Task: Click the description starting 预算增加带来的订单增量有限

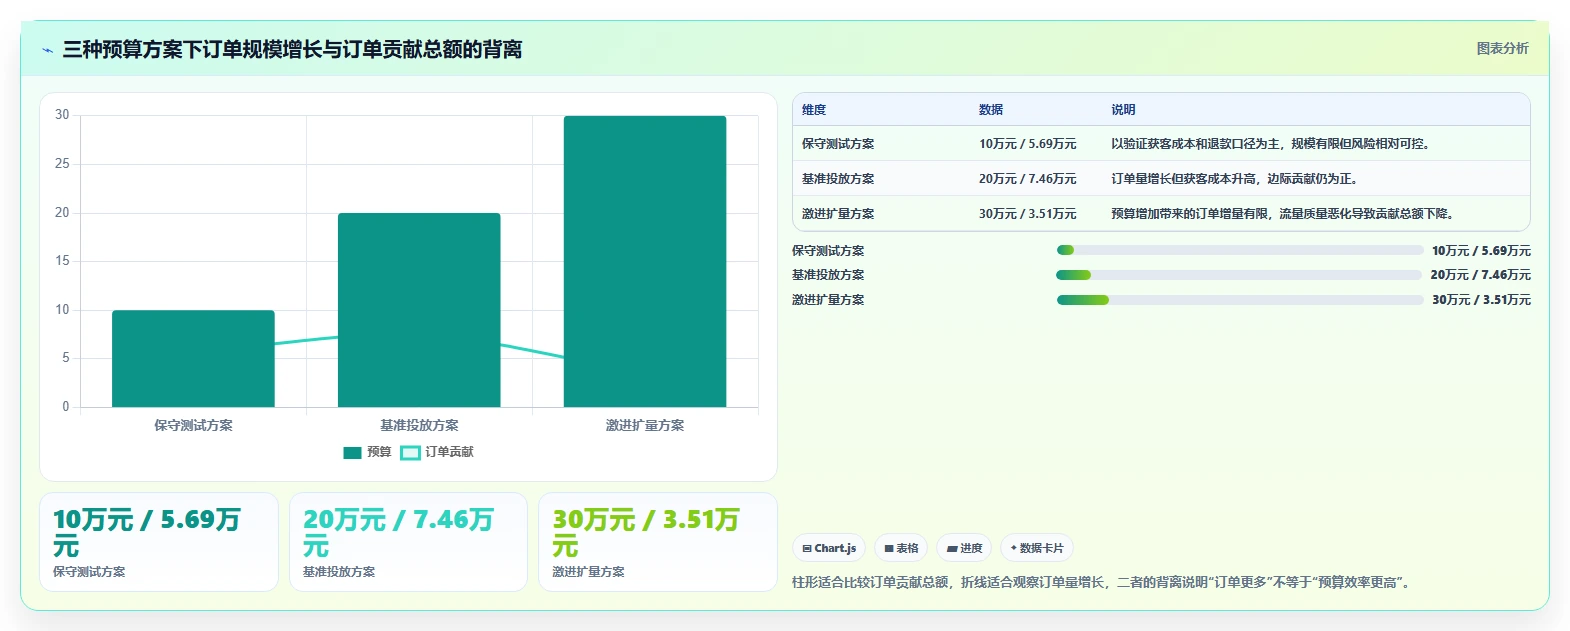Action: tap(1285, 214)
